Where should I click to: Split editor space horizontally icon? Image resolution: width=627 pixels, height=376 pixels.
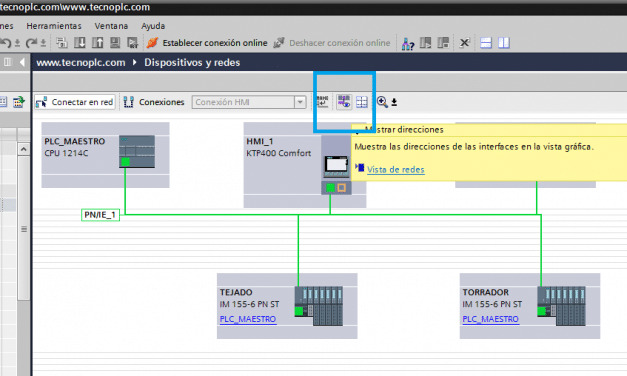486,43
